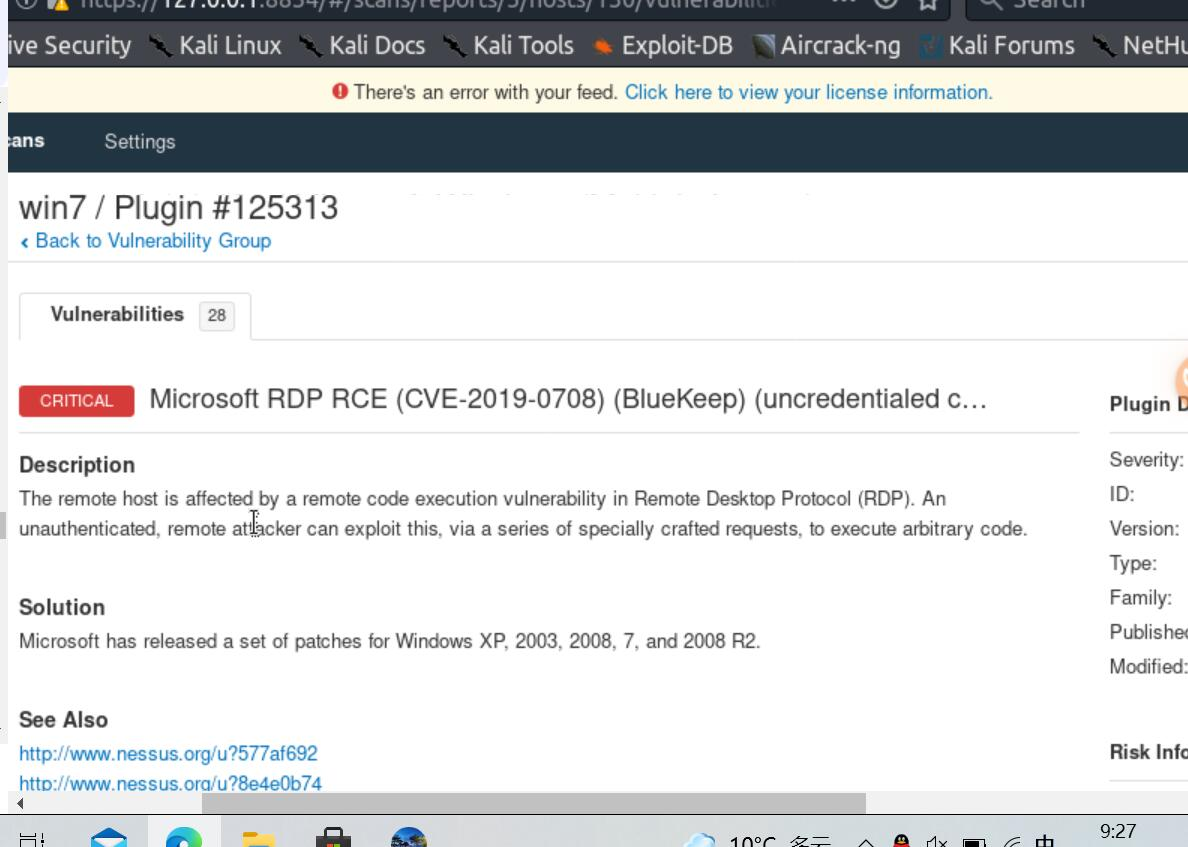Screen dimensions: 1188x847
Task: Open the Settings navigation item
Action: tap(139, 142)
